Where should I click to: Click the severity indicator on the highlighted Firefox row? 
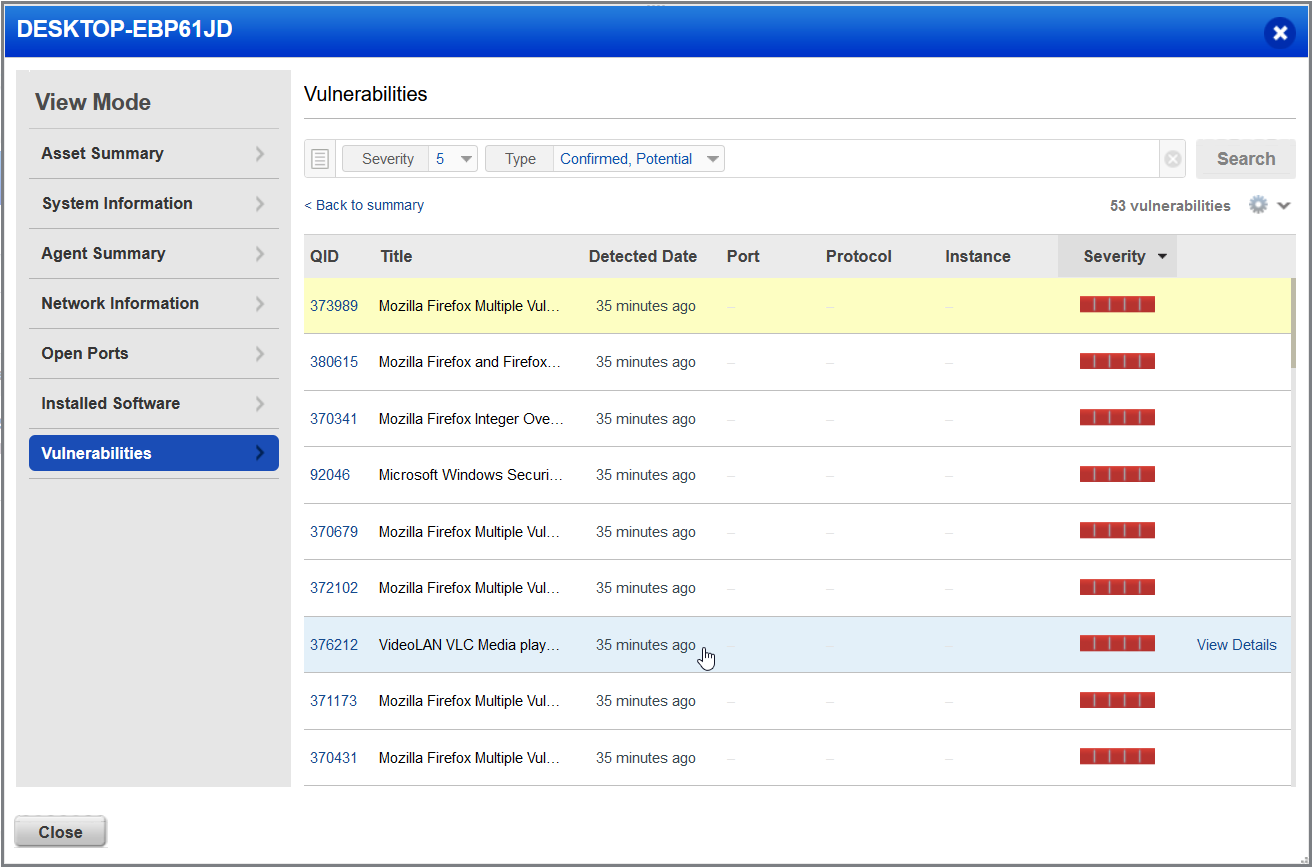pyautogui.click(x=1117, y=303)
